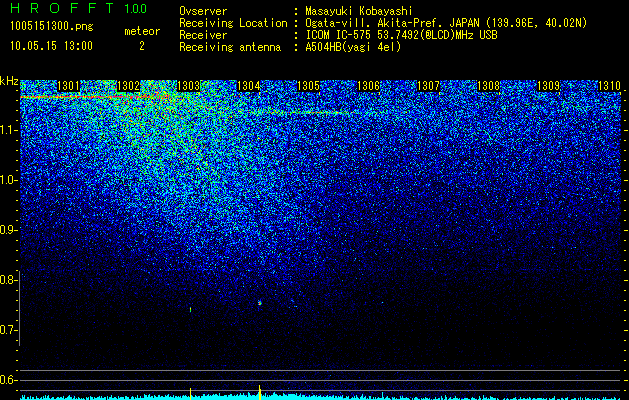
Task: Click the version number 1.0.0
Action: pyautogui.click(x=136, y=8)
